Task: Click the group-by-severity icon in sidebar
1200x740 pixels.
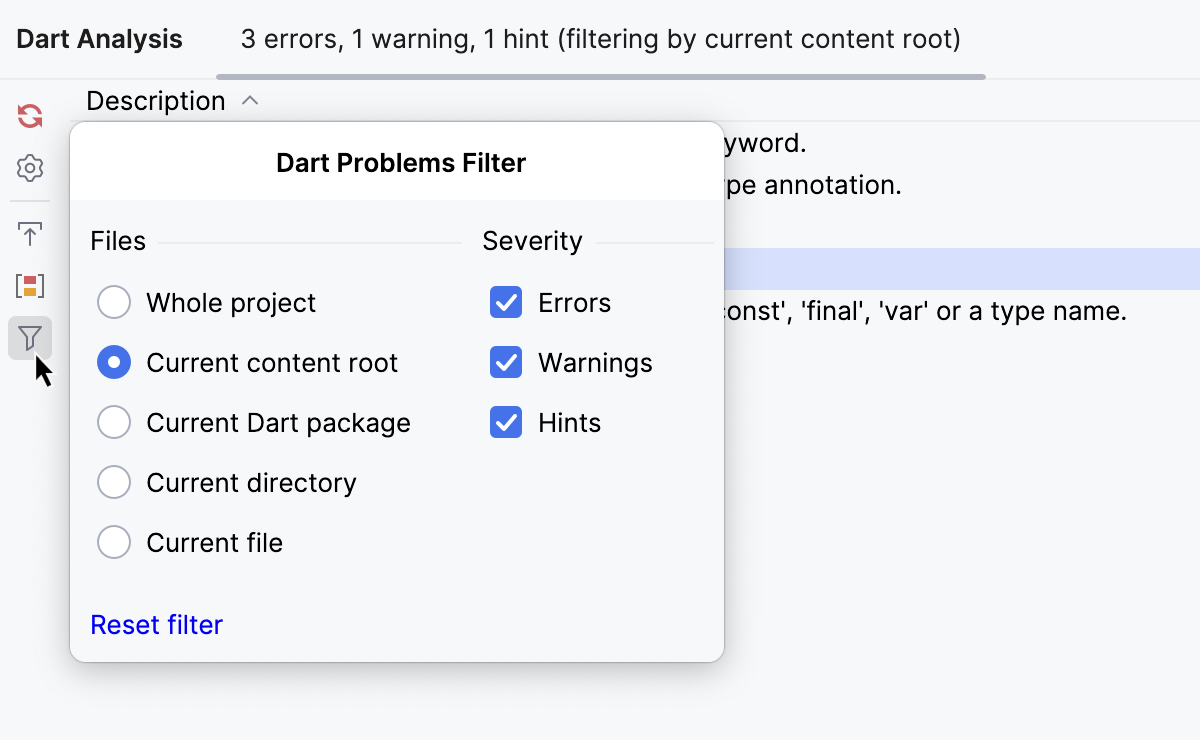Action: pyautogui.click(x=29, y=285)
